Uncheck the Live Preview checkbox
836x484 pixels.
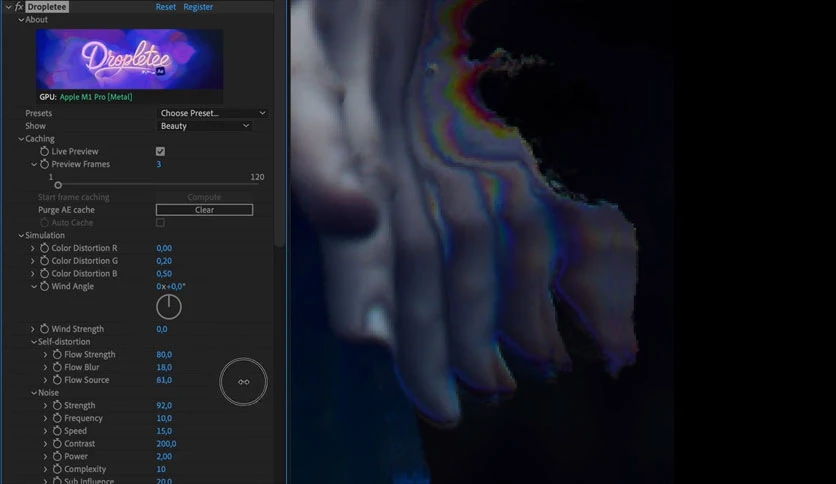[x=160, y=151]
